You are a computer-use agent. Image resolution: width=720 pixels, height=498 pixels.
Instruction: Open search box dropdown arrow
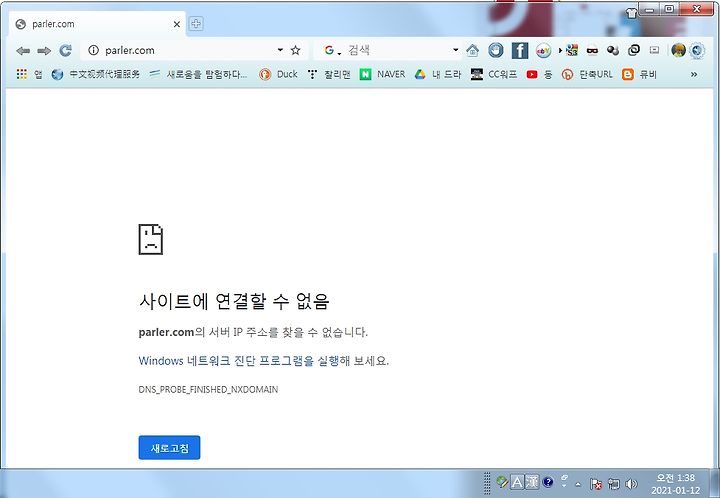coord(456,50)
